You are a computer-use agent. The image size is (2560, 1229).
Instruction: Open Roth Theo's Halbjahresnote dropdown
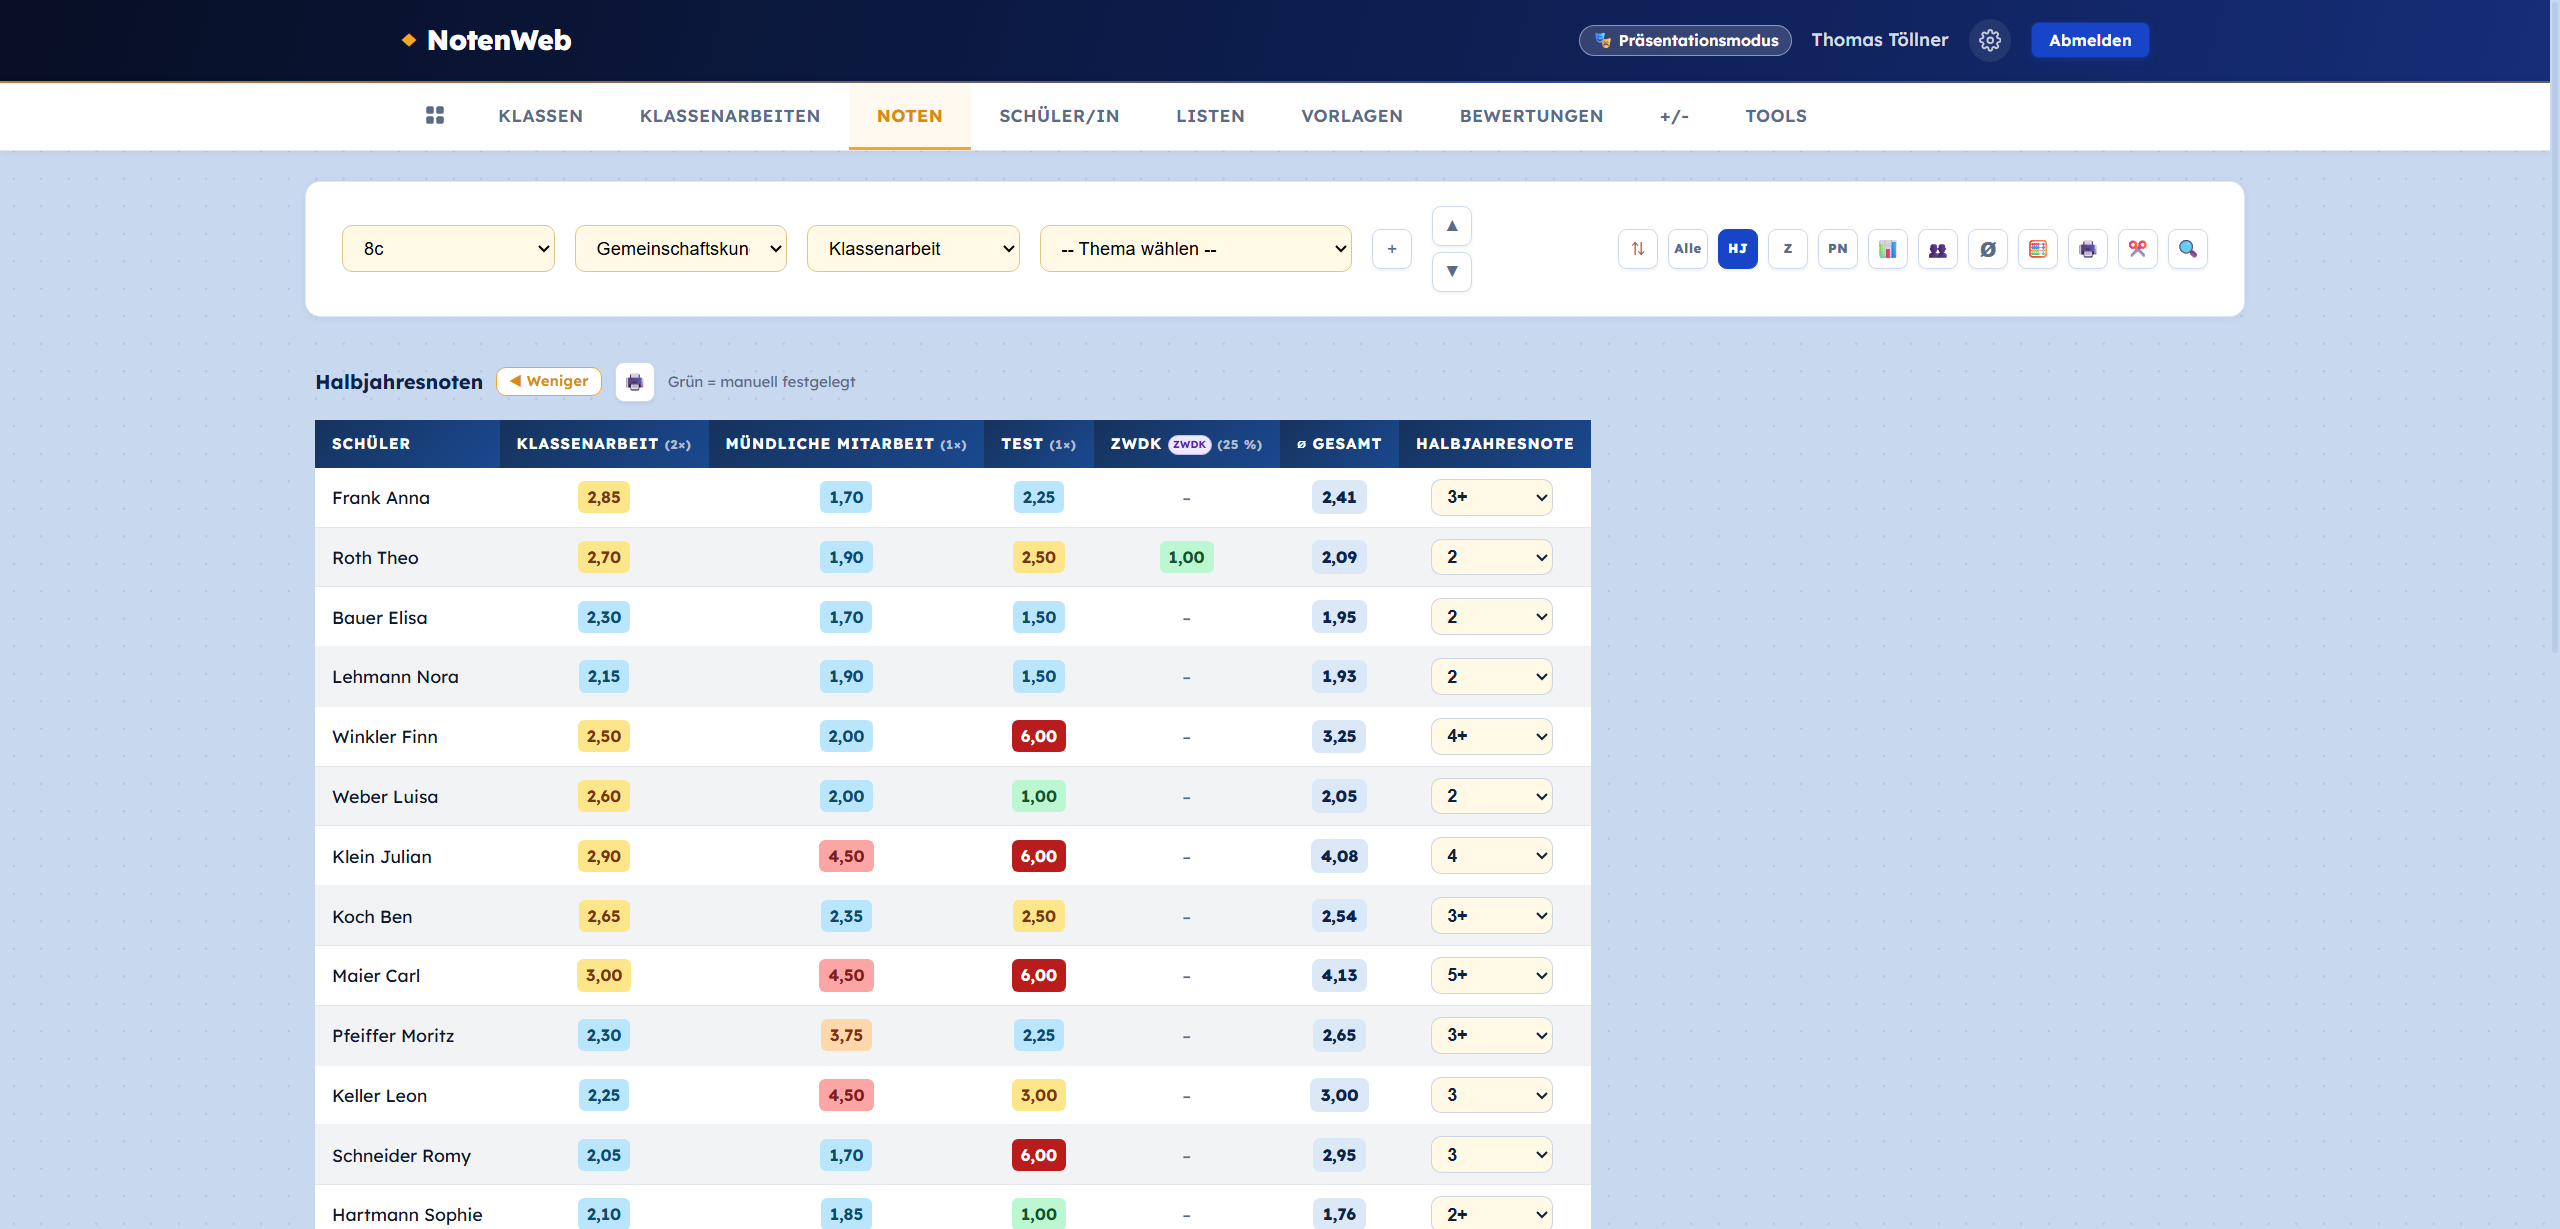tap(1491, 557)
